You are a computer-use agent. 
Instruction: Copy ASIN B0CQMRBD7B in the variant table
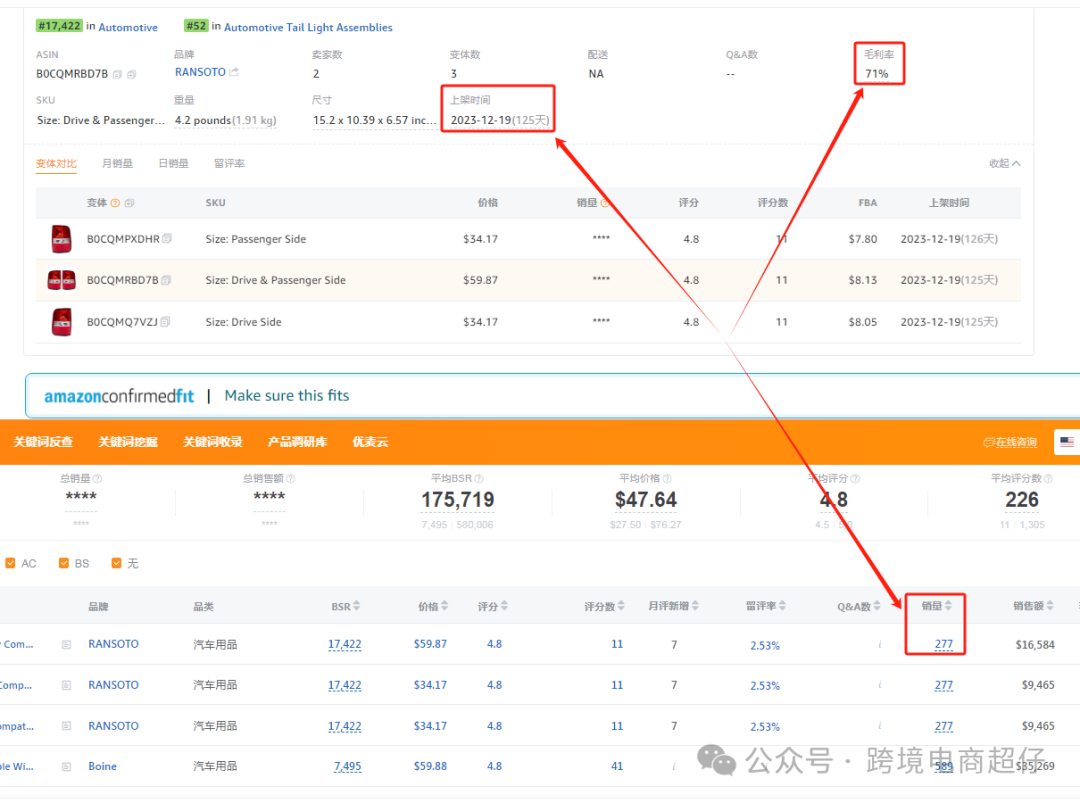(166, 280)
